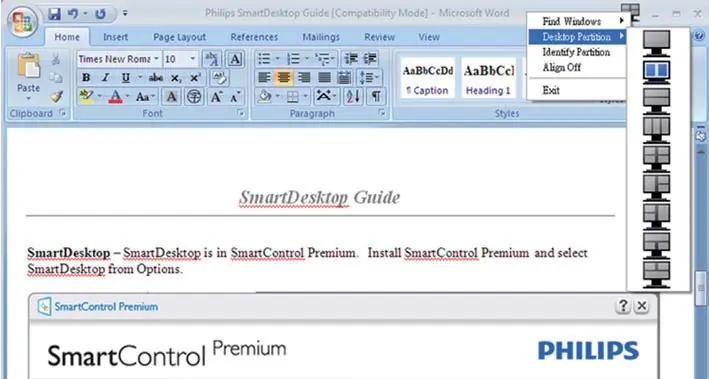Click the Paste button
Image resolution: width=709 pixels, height=379 pixels.
(28, 77)
